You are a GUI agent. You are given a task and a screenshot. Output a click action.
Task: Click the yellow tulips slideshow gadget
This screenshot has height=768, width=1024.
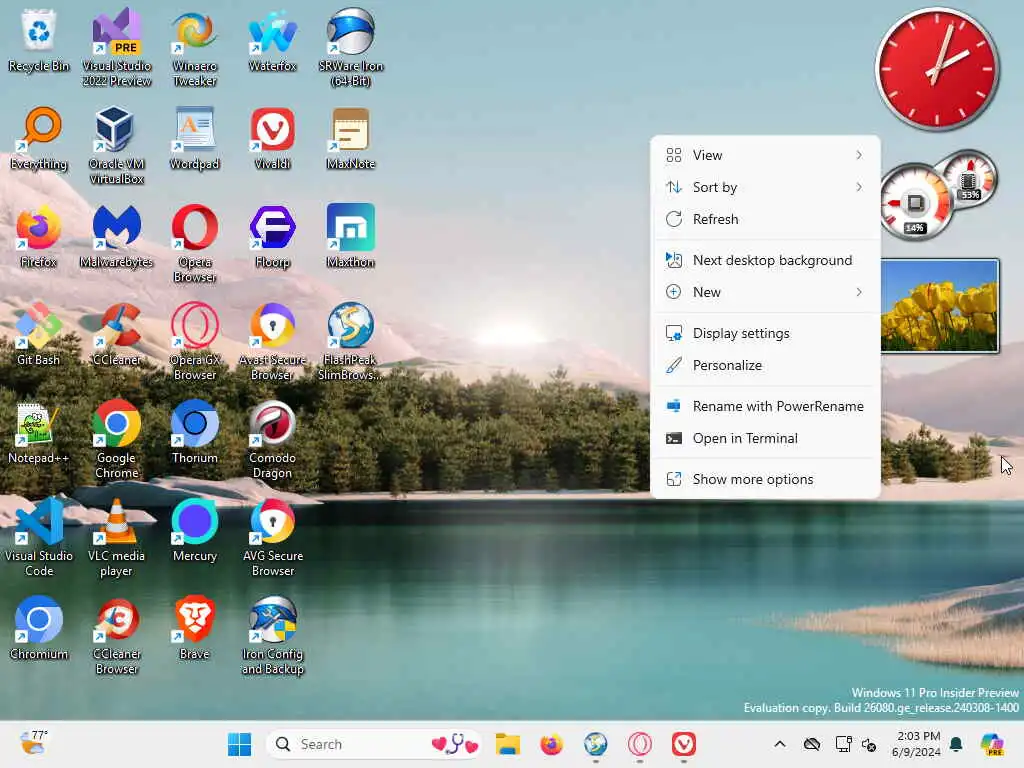coord(940,306)
